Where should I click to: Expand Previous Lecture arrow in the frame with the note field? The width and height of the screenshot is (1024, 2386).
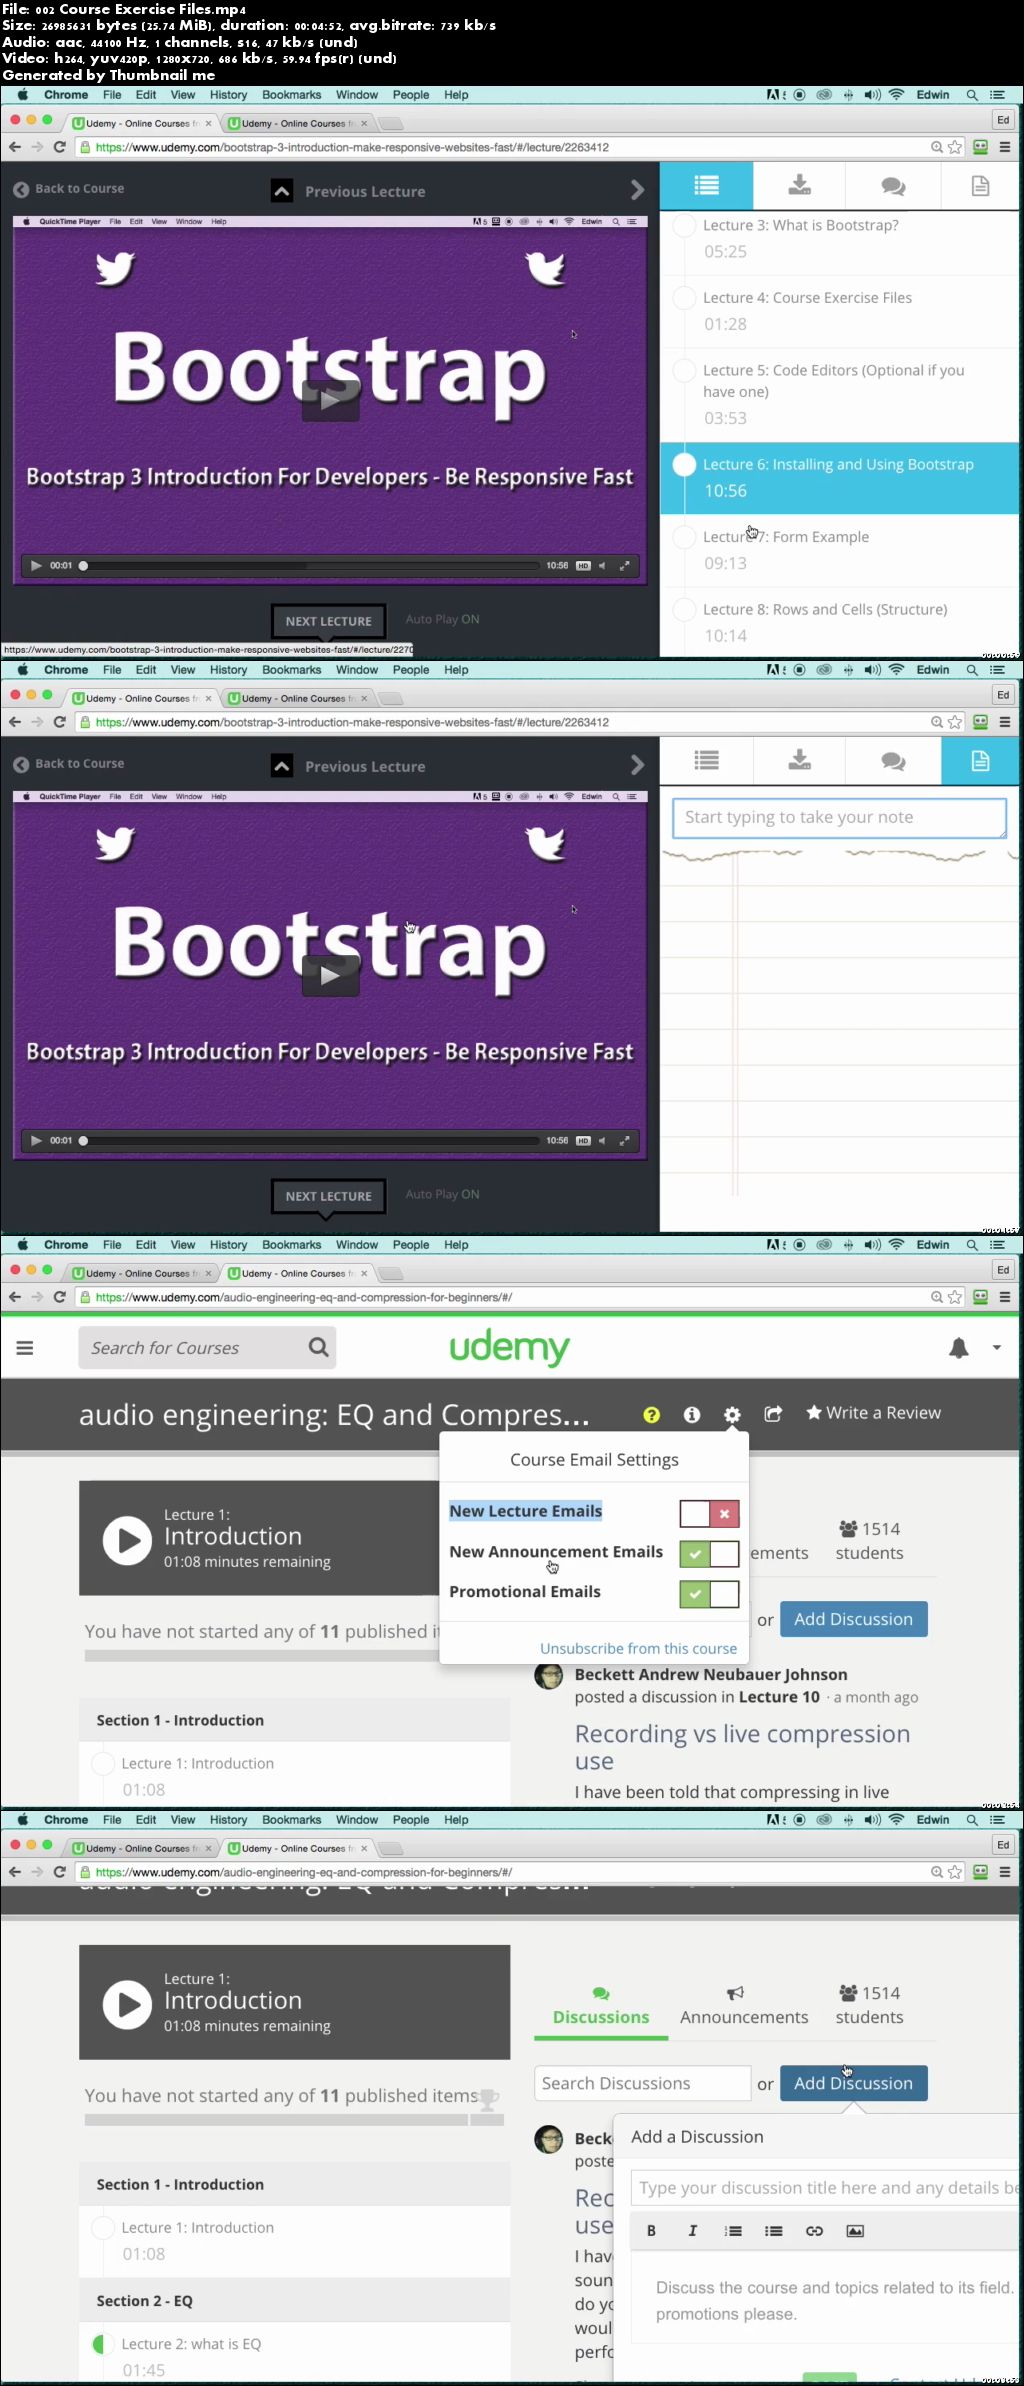[282, 766]
